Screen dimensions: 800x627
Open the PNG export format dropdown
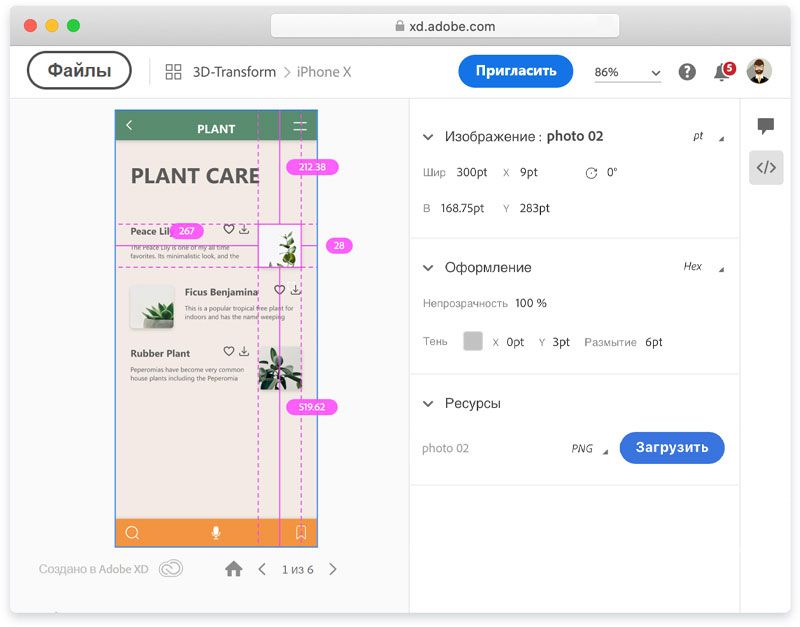coord(588,449)
